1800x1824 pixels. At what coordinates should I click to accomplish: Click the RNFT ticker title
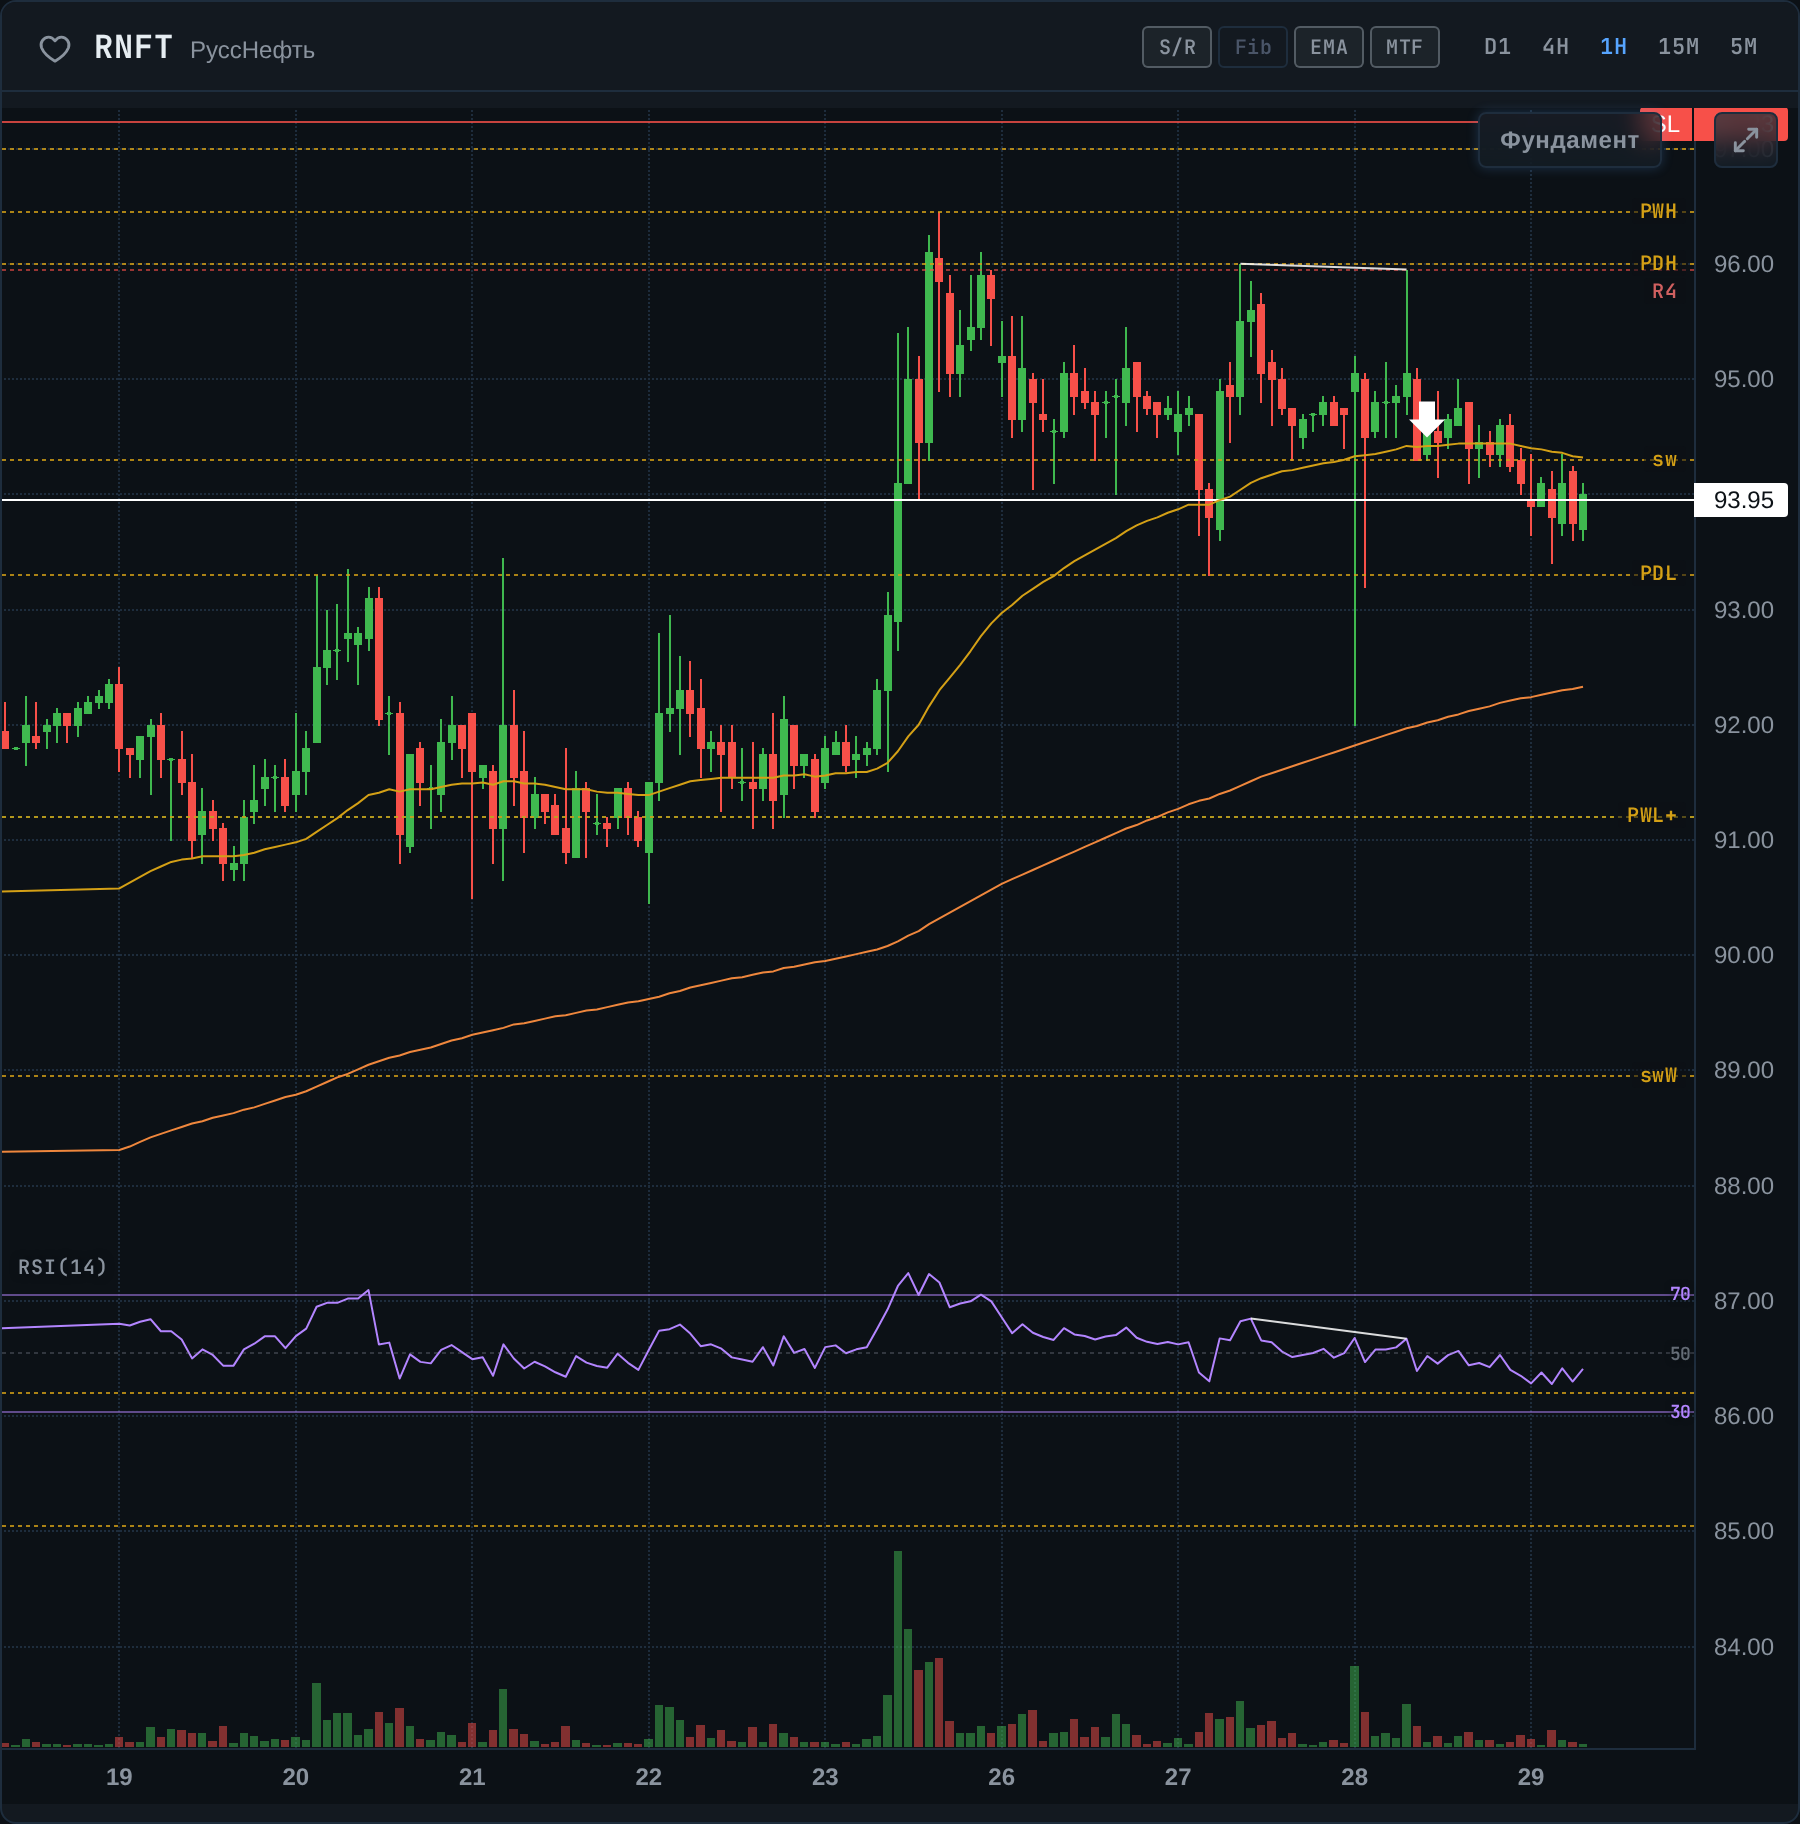[x=133, y=47]
